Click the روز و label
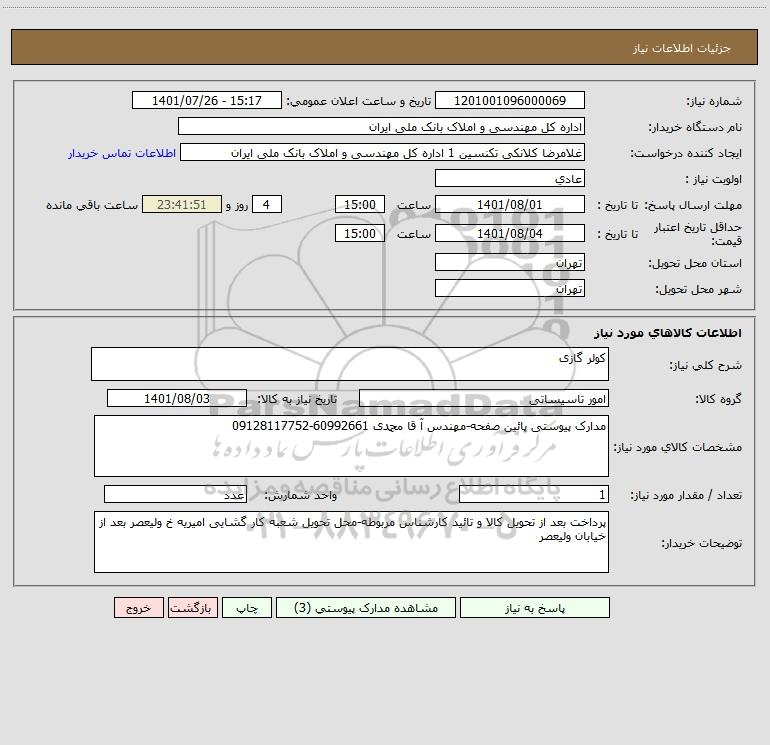Viewport: 770px width, 745px height. click(x=237, y=205)
